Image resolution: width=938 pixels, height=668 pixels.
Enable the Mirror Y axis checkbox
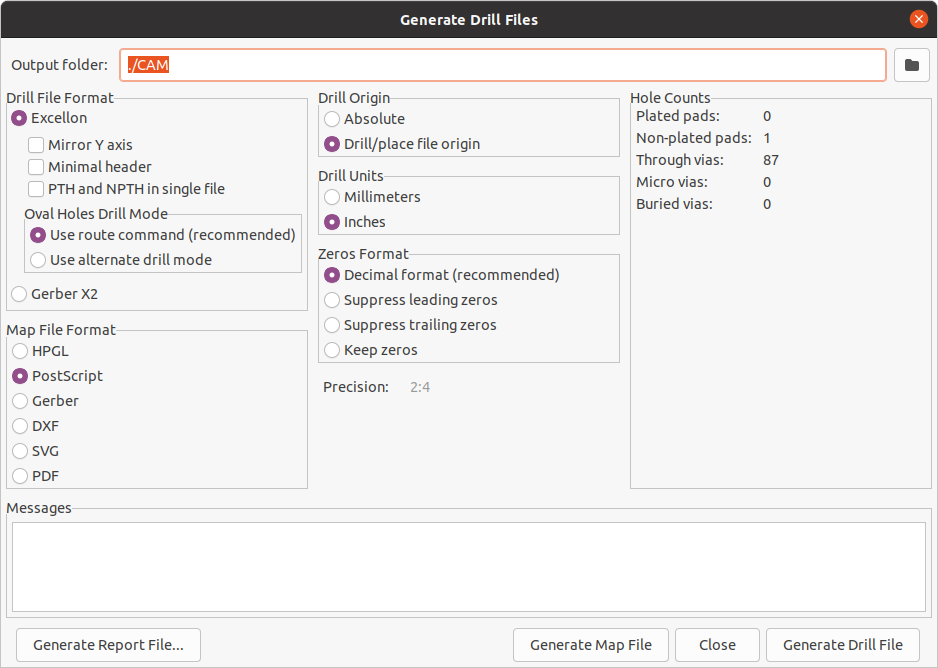tap(36, 144)
